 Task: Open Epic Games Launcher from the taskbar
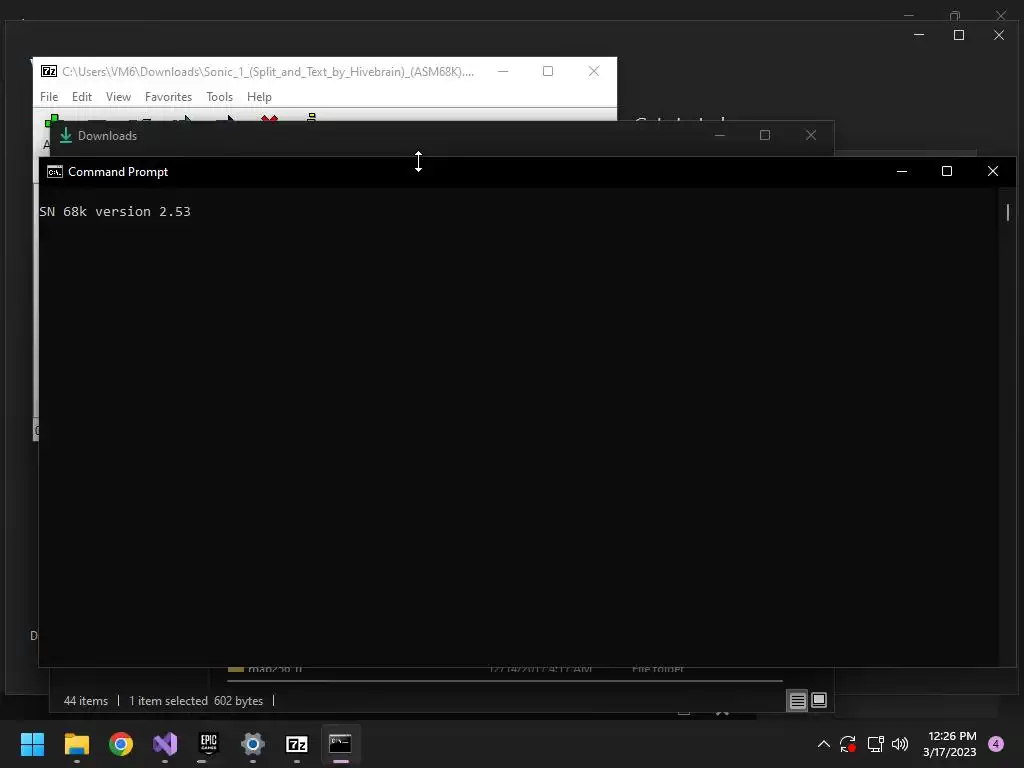[x=208, y=744]
